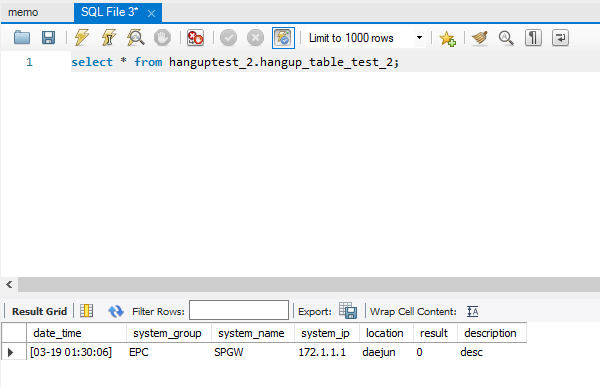This screenshot has height=387, width=600.
Task: Select cell [03-19 01:30:06]
Action: click(x=77, y=352)
